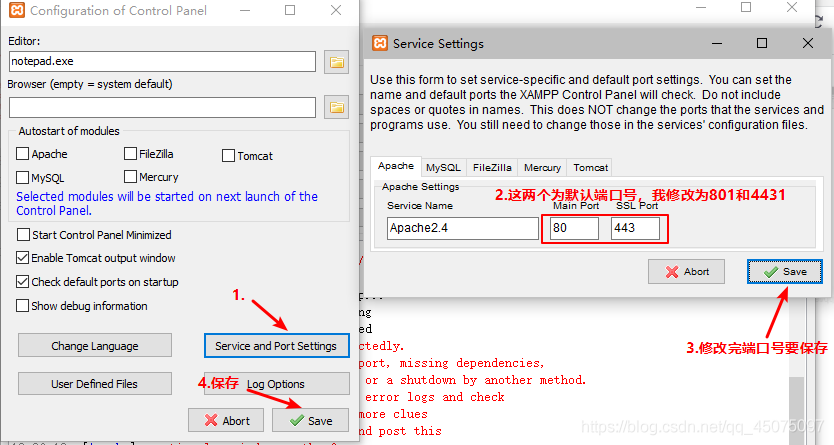Click the XAMPP icon in Service Settings title
Viewport: 834px width, 445px height.
click(380, 43)
